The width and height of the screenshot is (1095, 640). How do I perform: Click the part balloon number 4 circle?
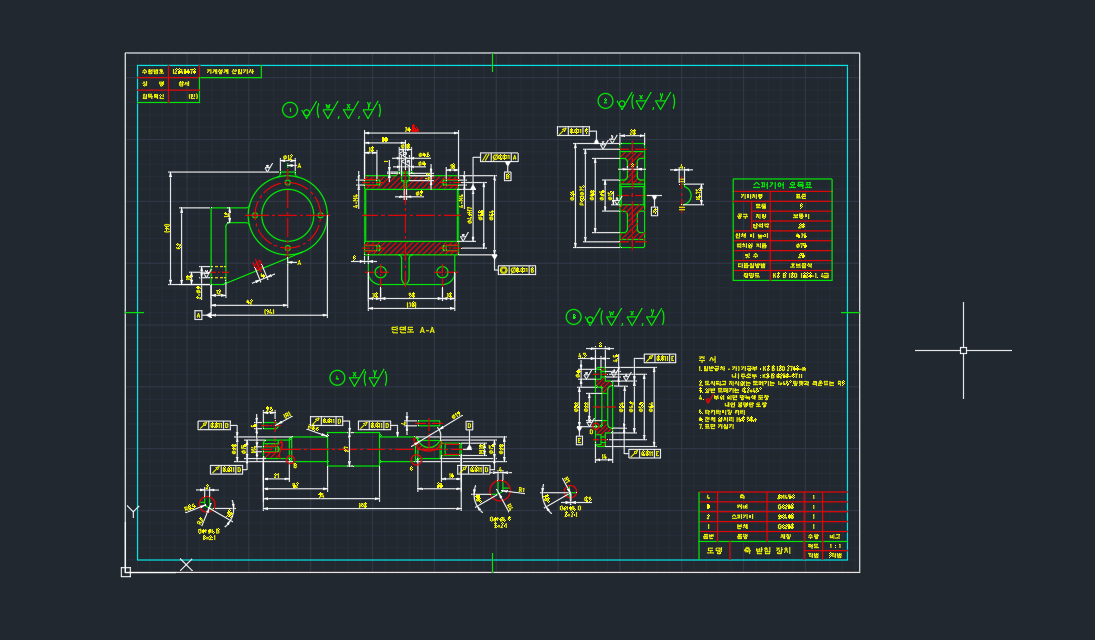point(337,378)
